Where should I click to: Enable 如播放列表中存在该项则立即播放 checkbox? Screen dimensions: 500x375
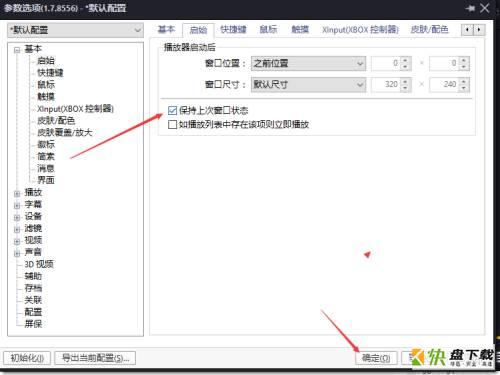coord(172,125)
